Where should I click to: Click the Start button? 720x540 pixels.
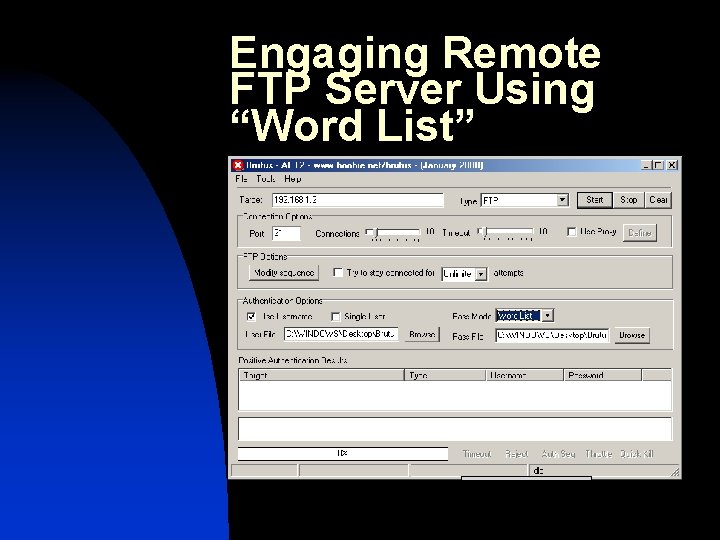tap(595, 200)
